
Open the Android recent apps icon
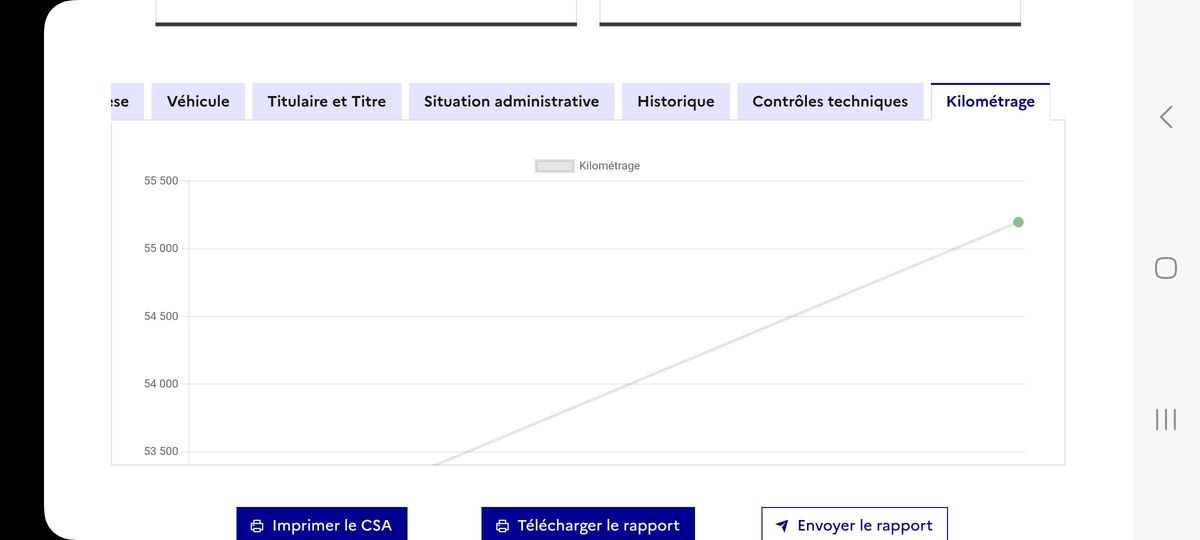(1166, 419)
